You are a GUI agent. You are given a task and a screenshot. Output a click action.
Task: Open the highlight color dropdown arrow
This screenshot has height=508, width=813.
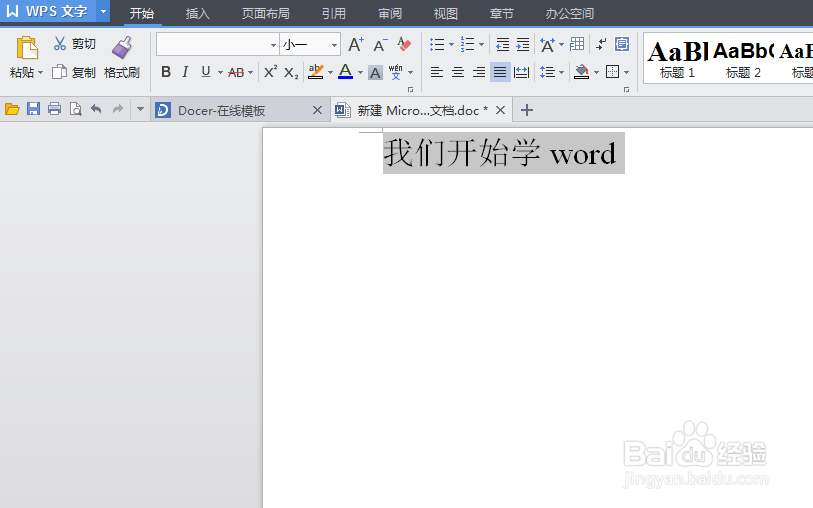330,73
